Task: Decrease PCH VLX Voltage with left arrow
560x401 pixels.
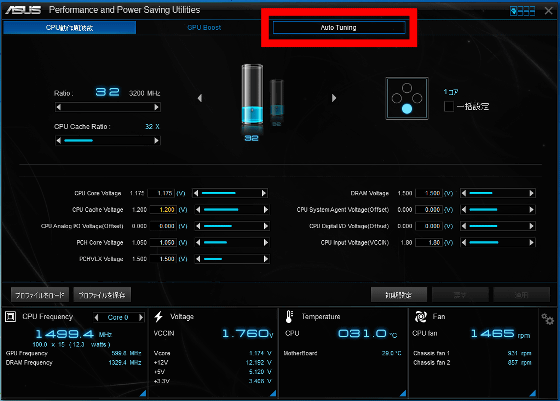Action: click(198, 259)
